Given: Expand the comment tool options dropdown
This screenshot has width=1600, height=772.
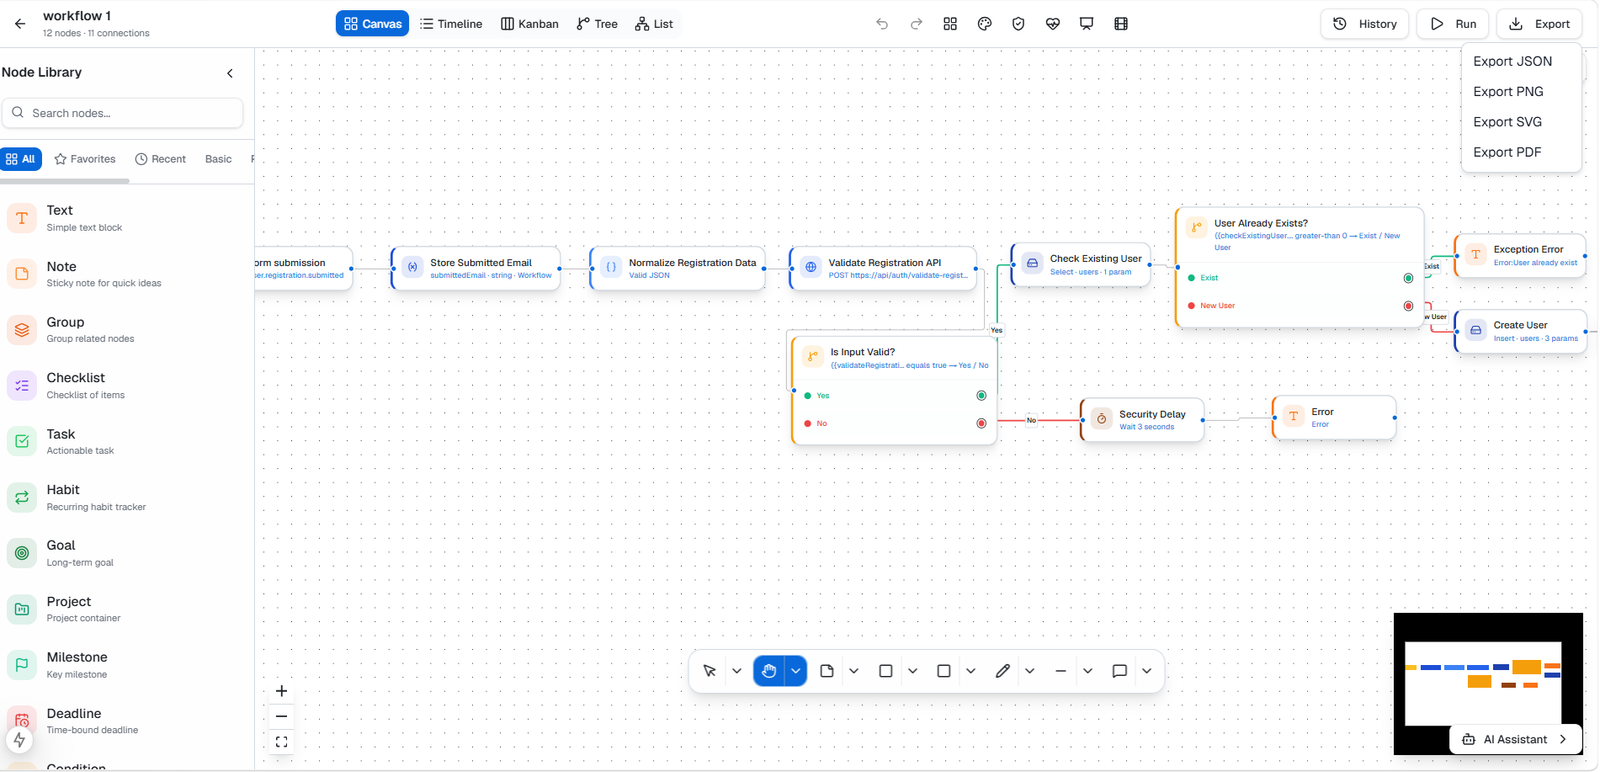Looking at the screenshot, I should pos(1147,671).
